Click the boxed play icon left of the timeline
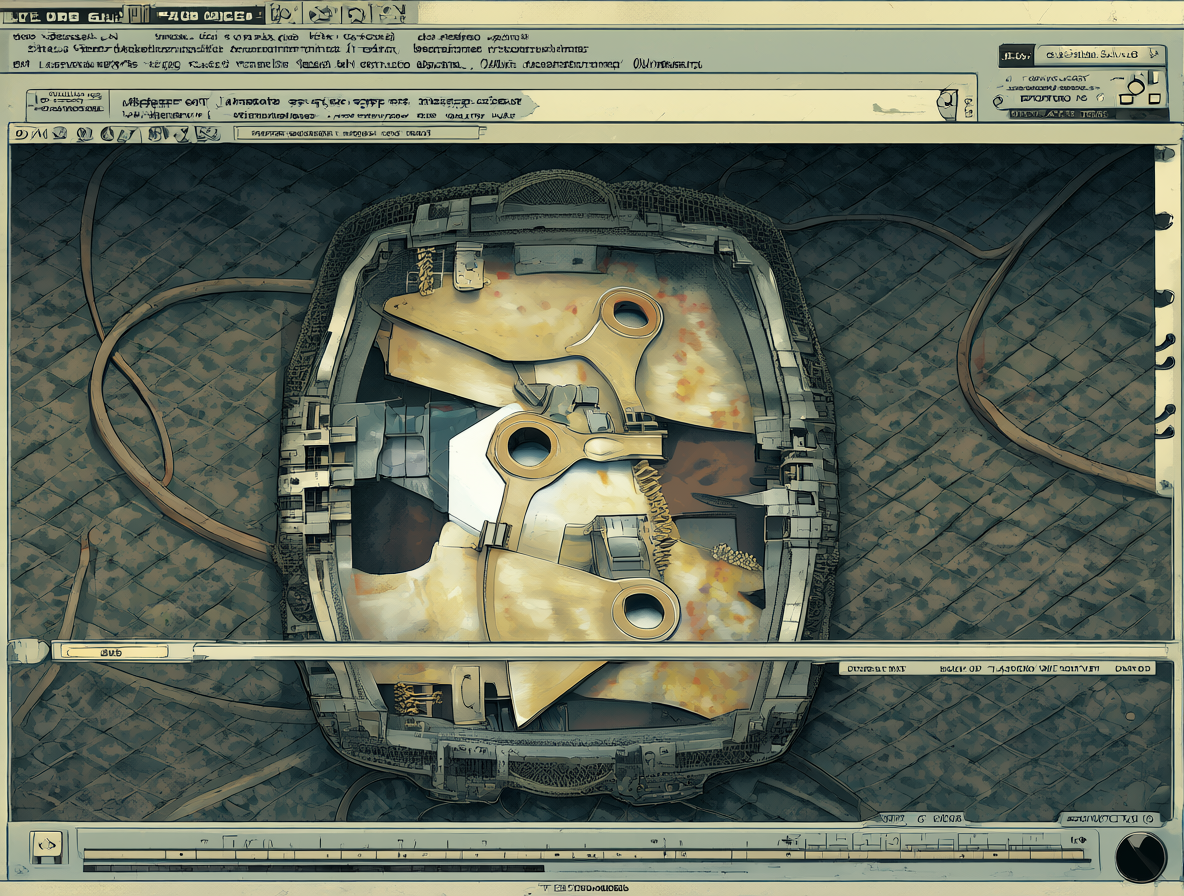 [x=46, y=845]
